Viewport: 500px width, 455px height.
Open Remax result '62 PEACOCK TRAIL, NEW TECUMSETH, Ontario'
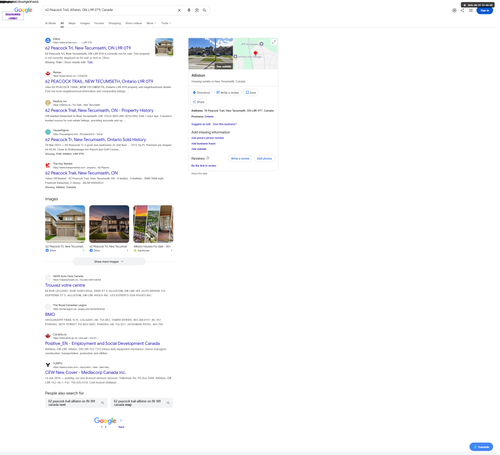pyautogui.click(x=99, y=81)
